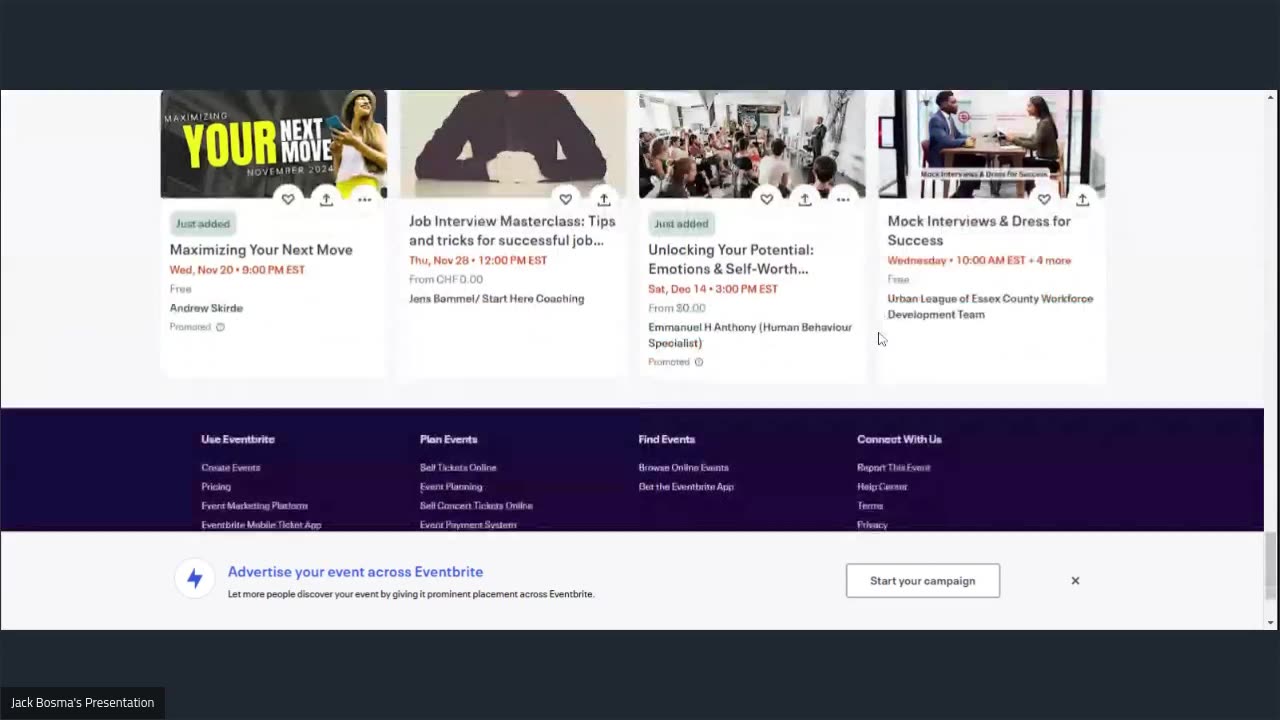Click Just added badge on Unlocking Your Potential
The width and height of the screenshot is (1280, 720).
[681, 224]
